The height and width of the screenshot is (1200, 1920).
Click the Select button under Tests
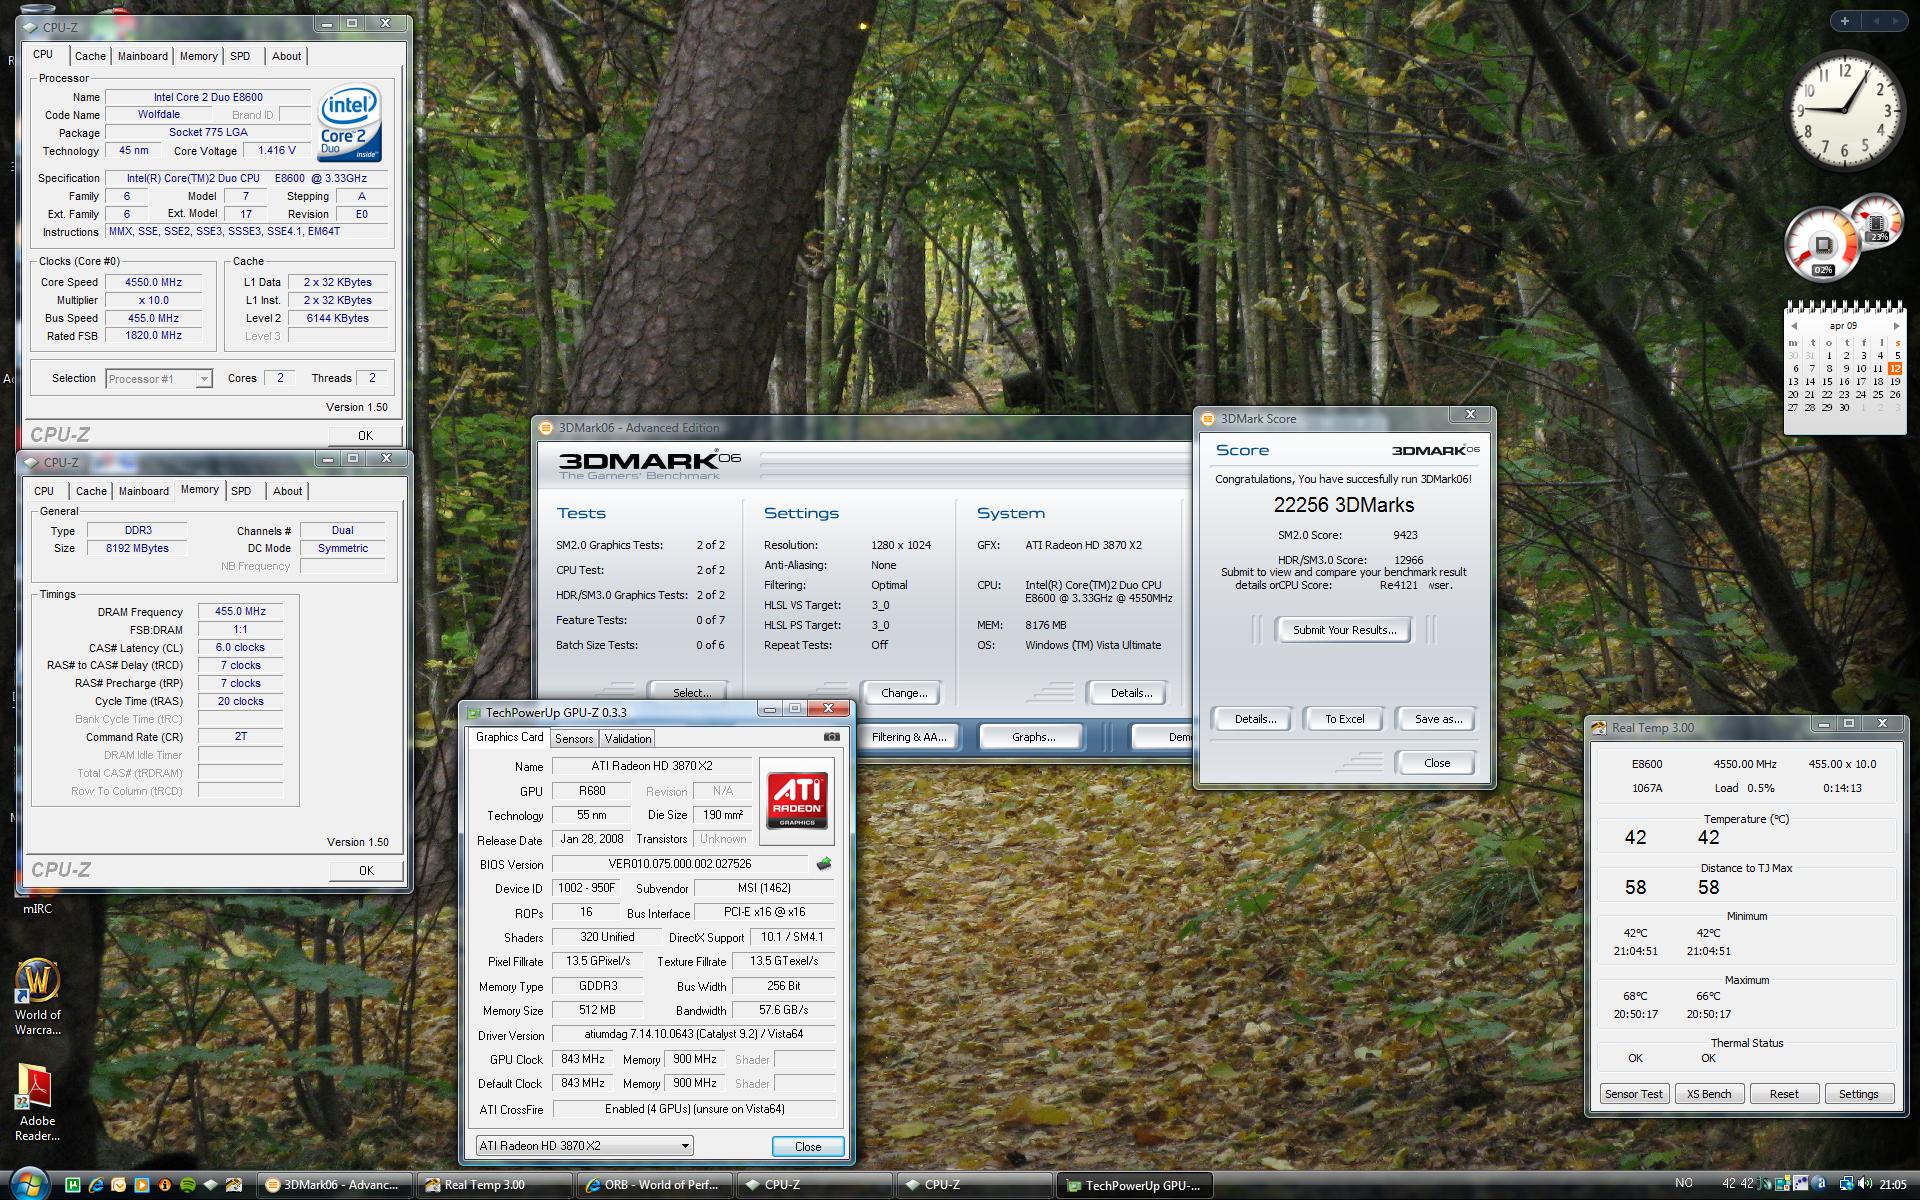[x=691, y=693]
